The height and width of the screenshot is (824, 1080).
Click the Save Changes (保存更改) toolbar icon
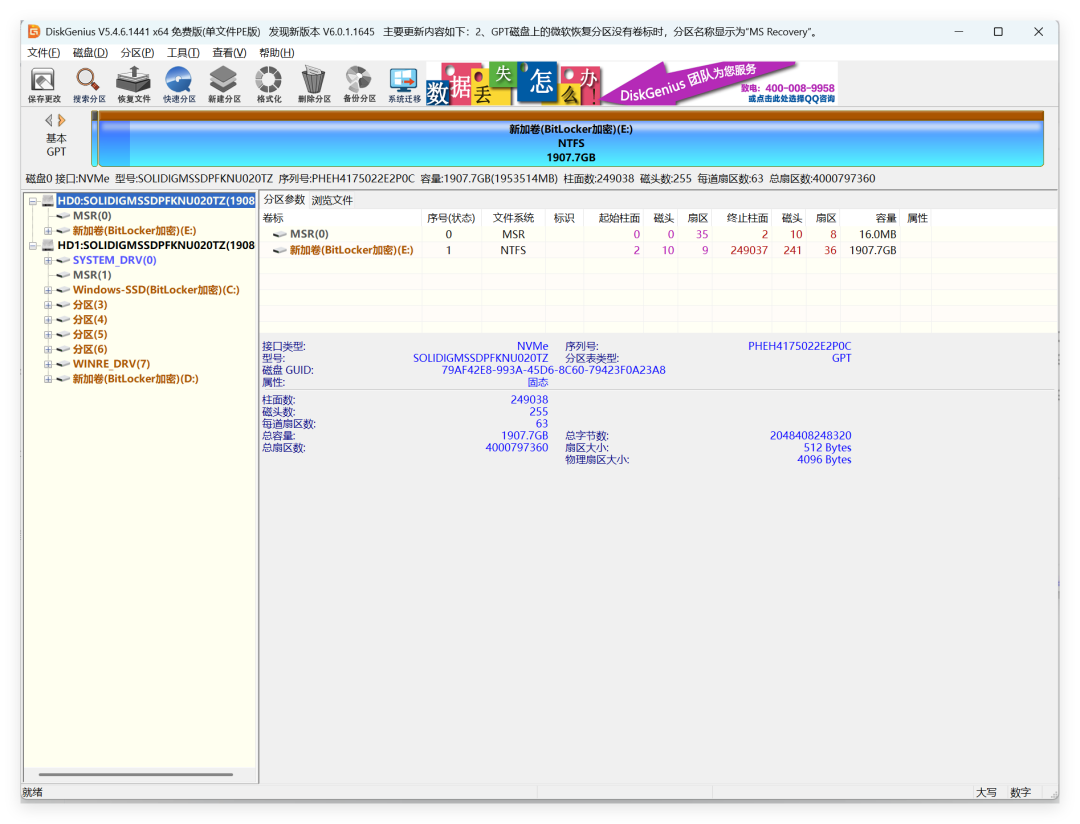coord(44,85)
